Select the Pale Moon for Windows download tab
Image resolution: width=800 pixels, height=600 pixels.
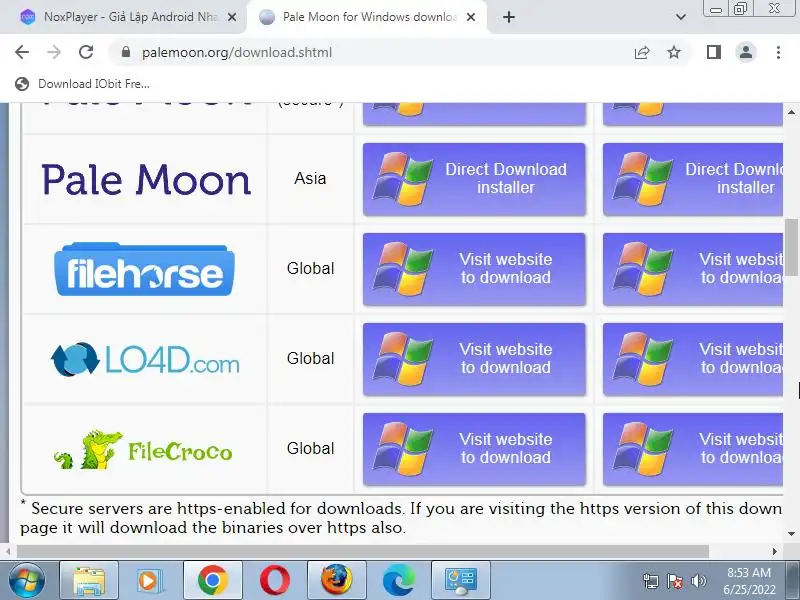367,17
